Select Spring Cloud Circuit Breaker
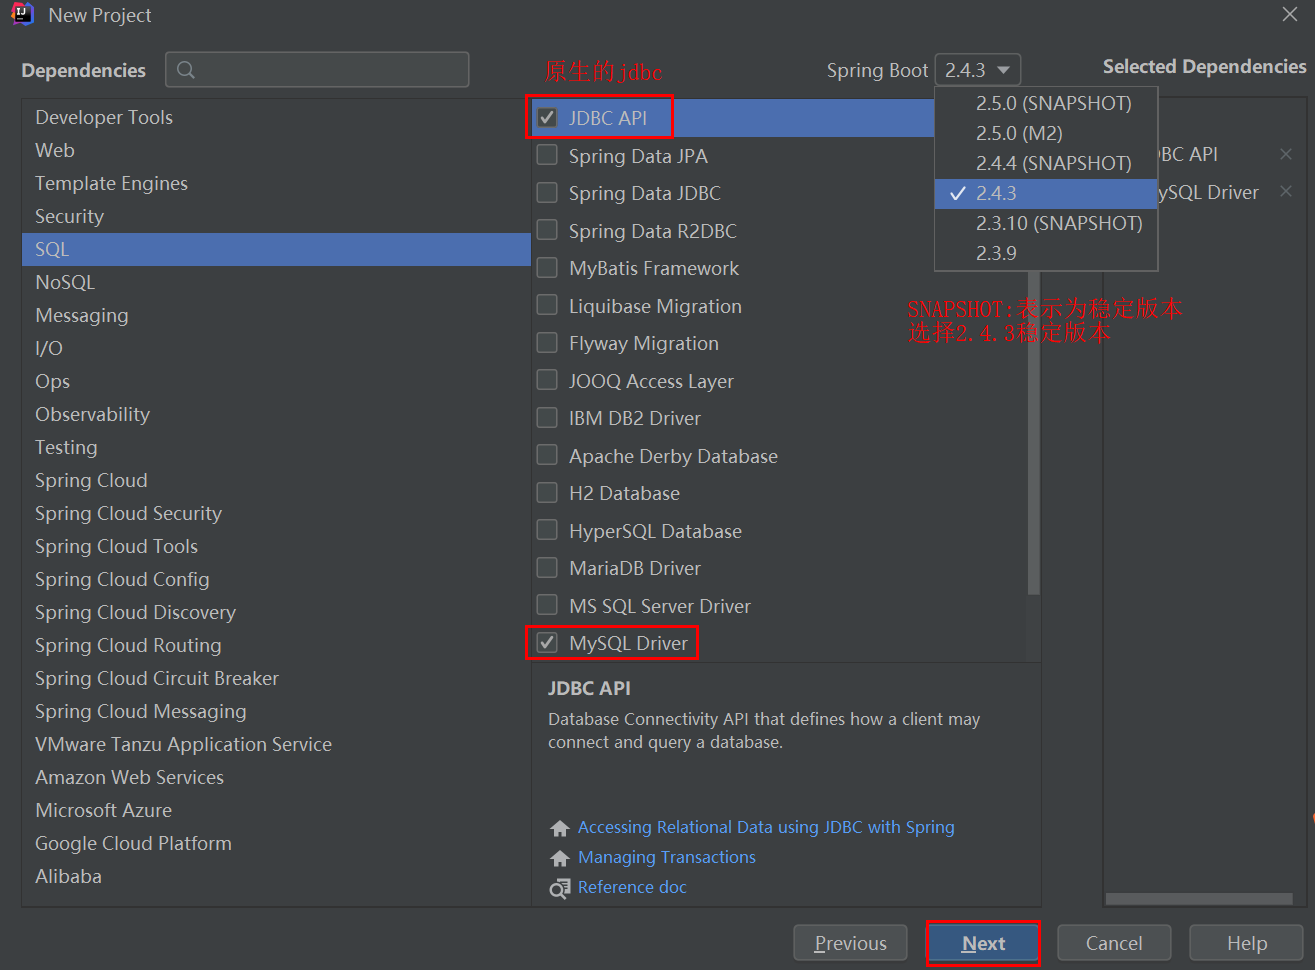The image size is (1315, 970). 276,678
